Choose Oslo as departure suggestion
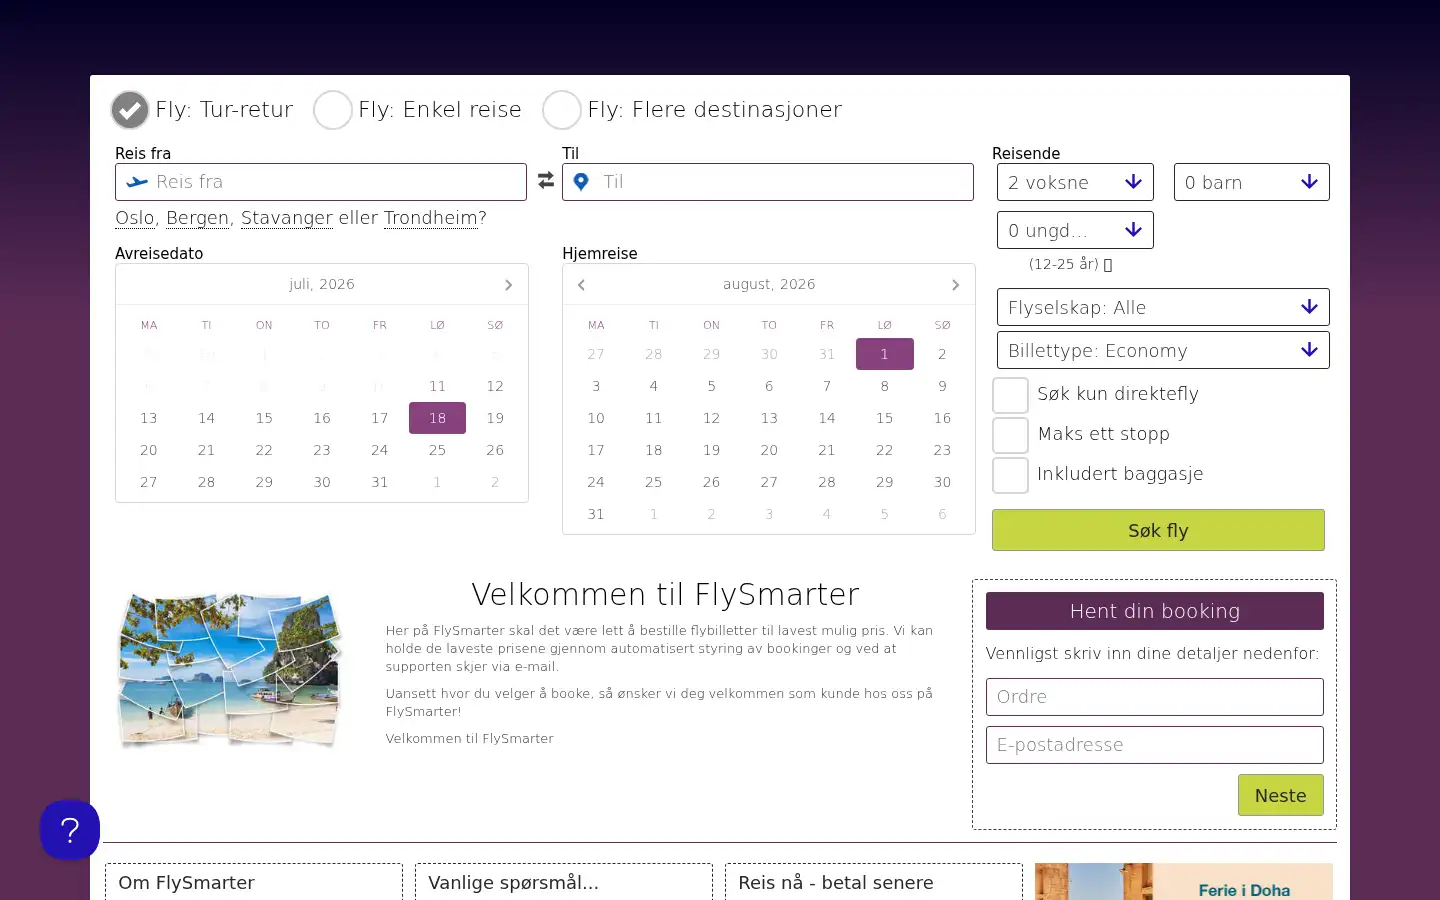 (135, 218)
